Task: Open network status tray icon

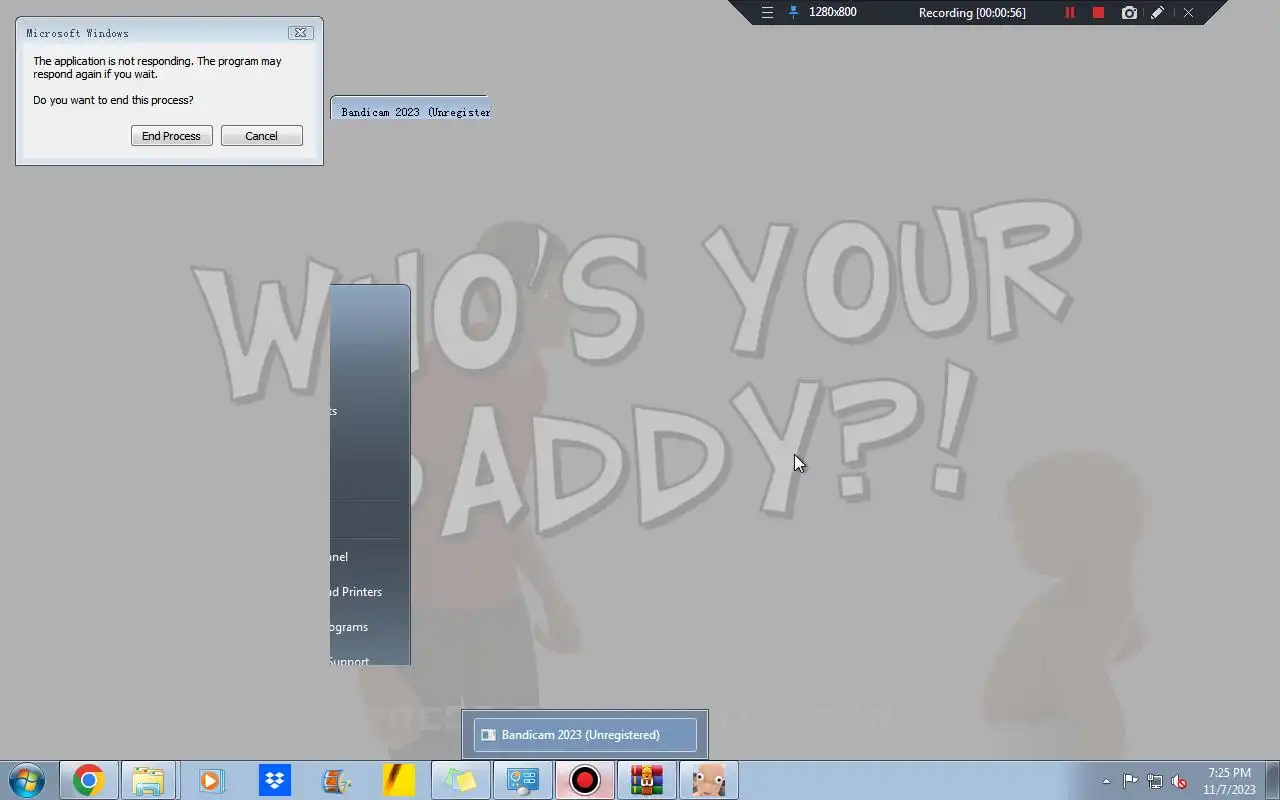Action: click(1155, 781)
